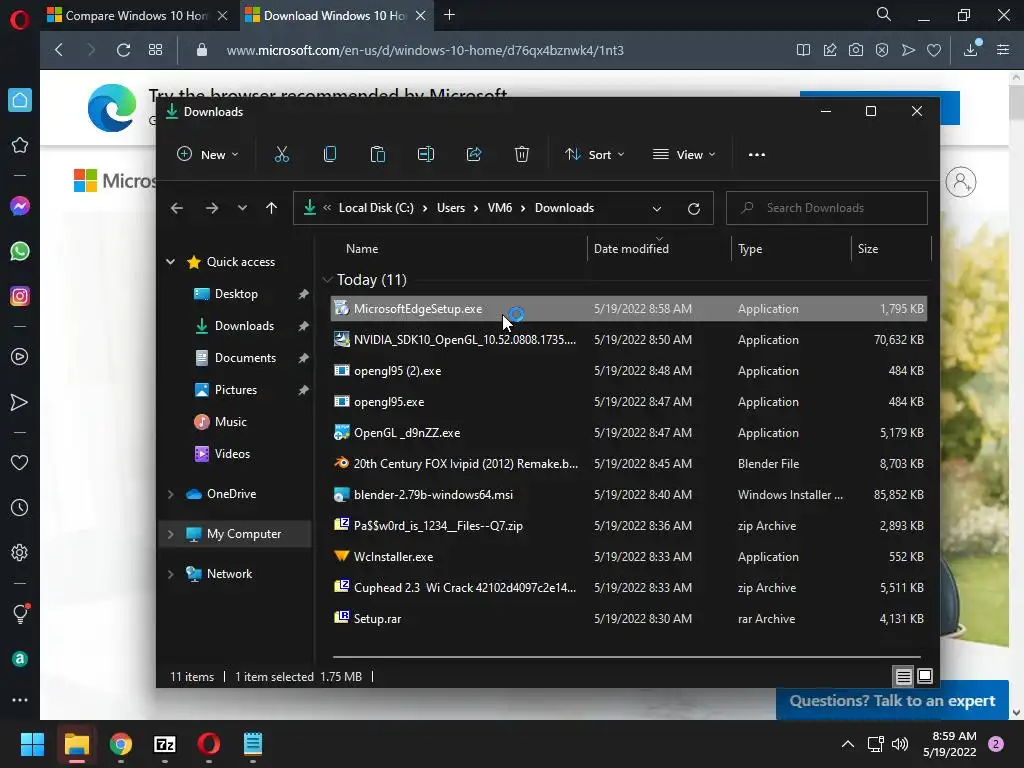
Task: Take a snapshot with Opera camera icon
Action: click(856, 50)
